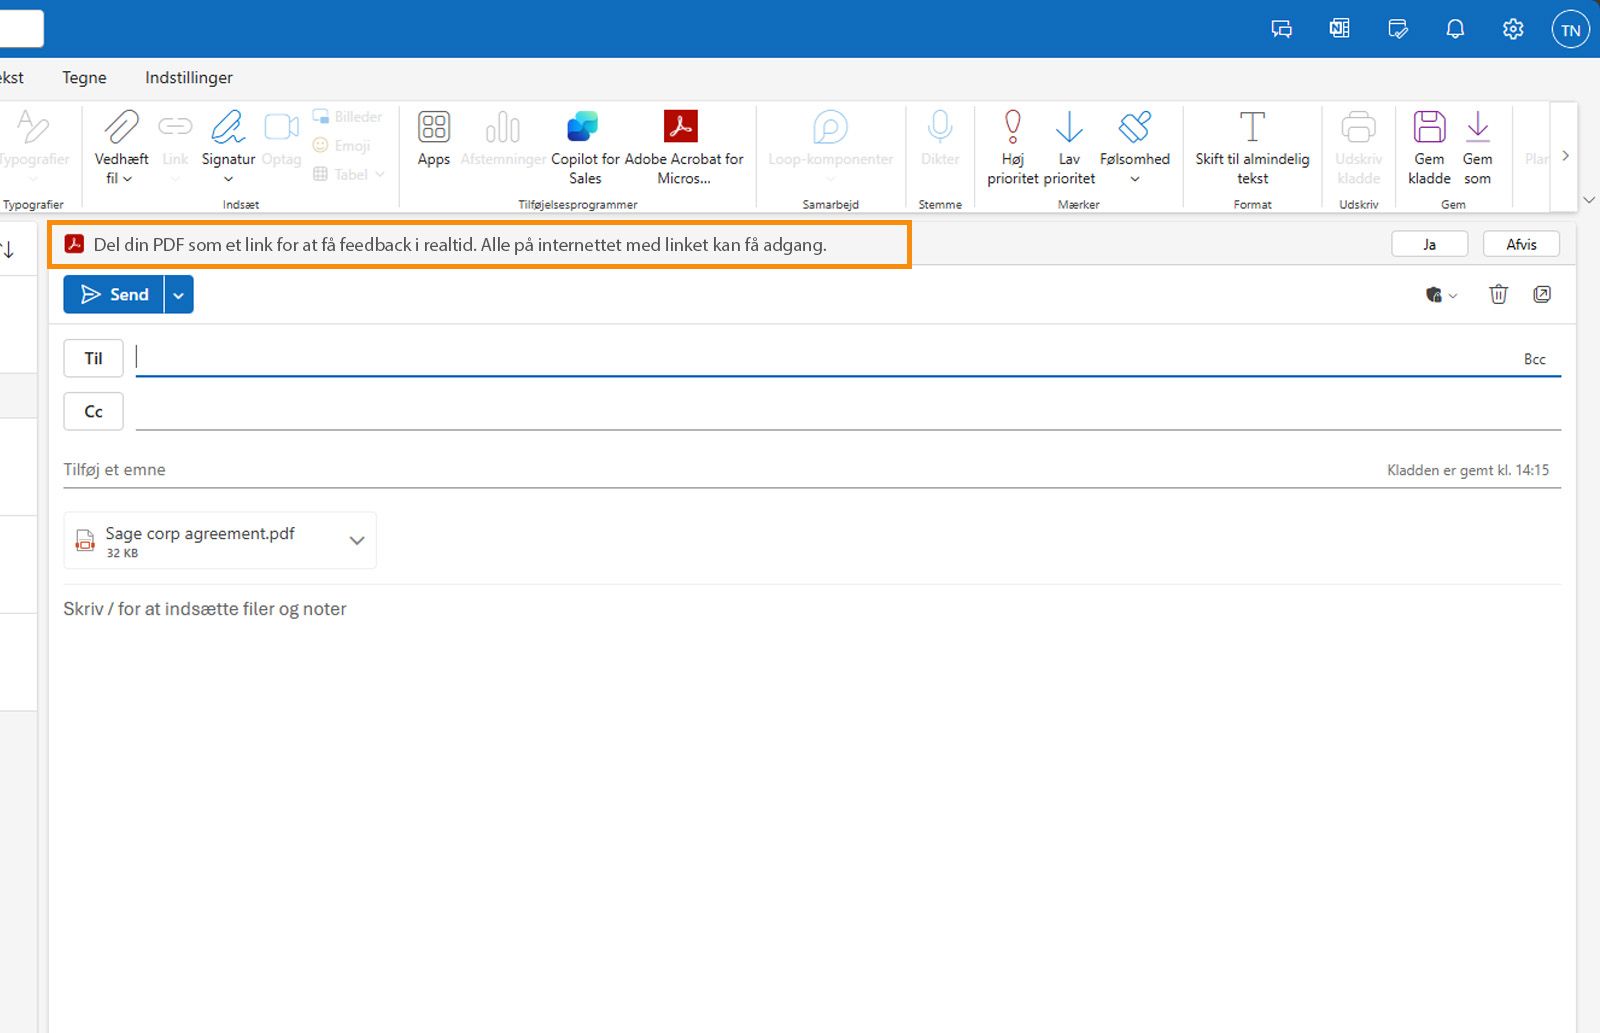Open the Tegne ribbon tab

click(x=83, y=77)
